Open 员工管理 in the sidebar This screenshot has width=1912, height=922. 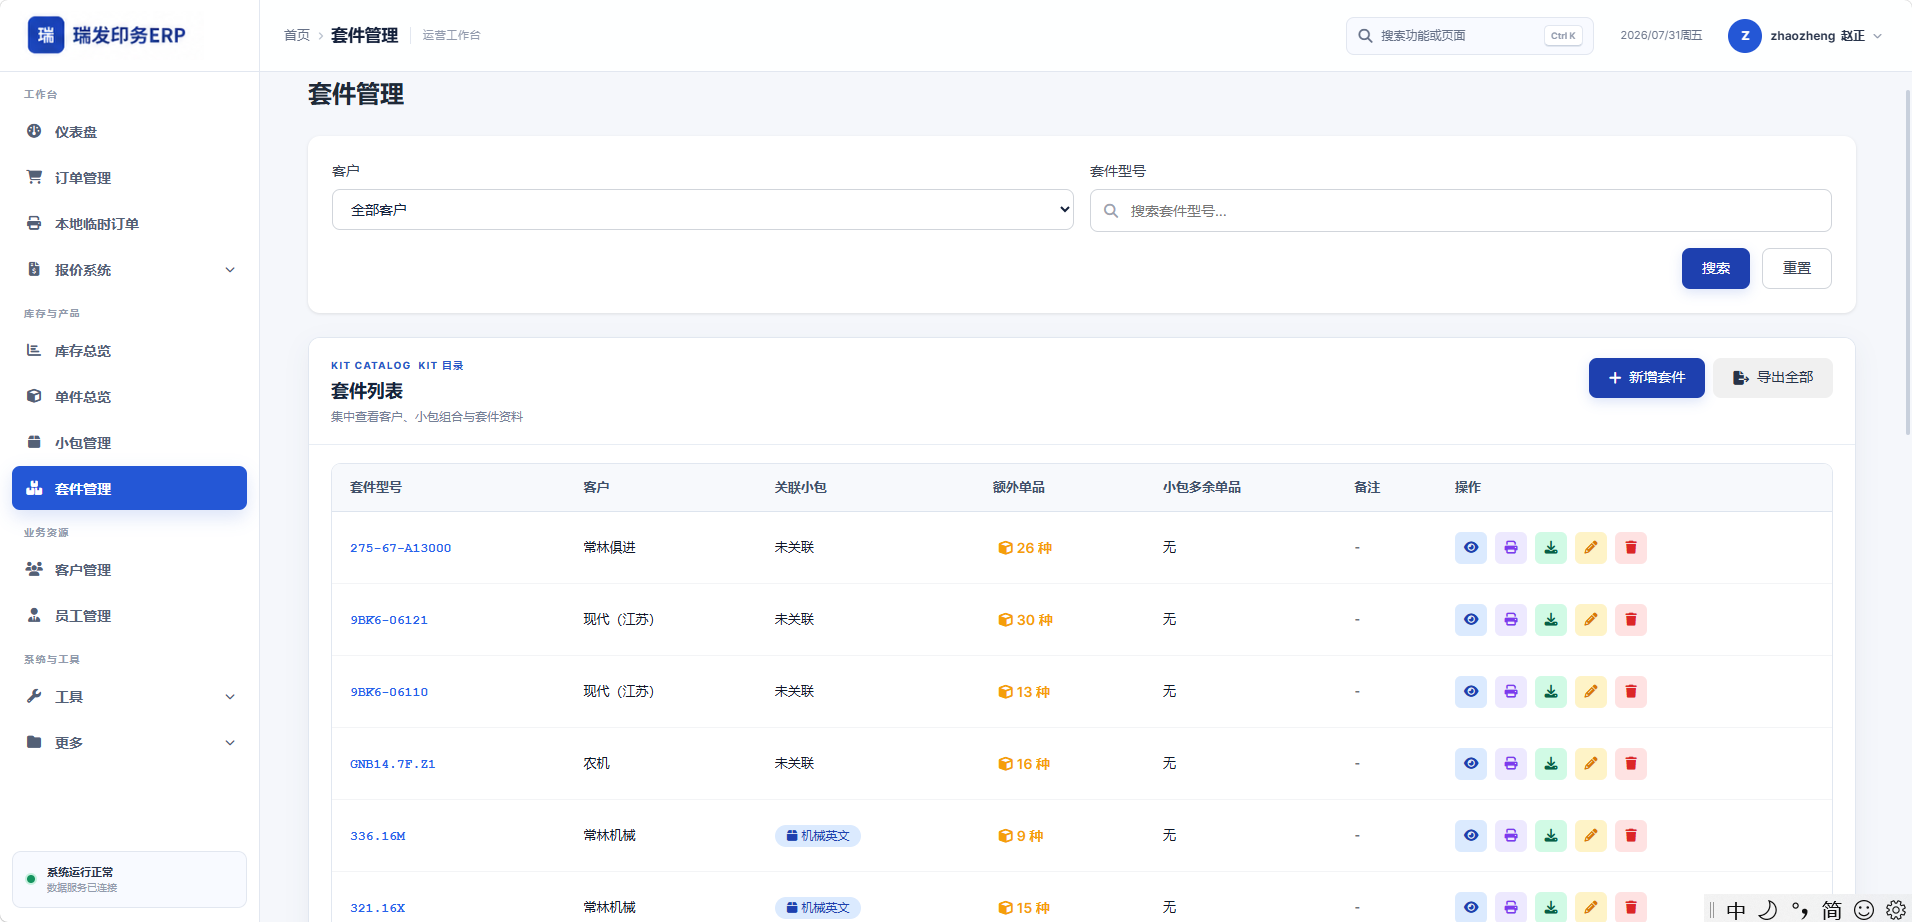coord(129,616)
